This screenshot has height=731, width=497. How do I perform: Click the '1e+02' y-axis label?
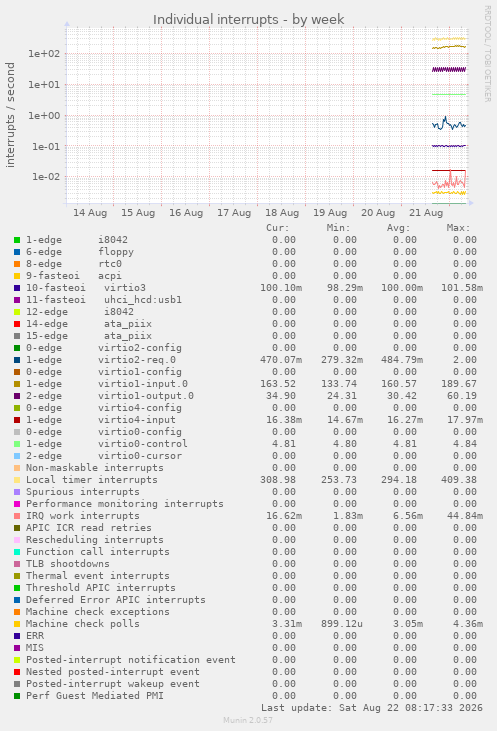click(44, 54)
